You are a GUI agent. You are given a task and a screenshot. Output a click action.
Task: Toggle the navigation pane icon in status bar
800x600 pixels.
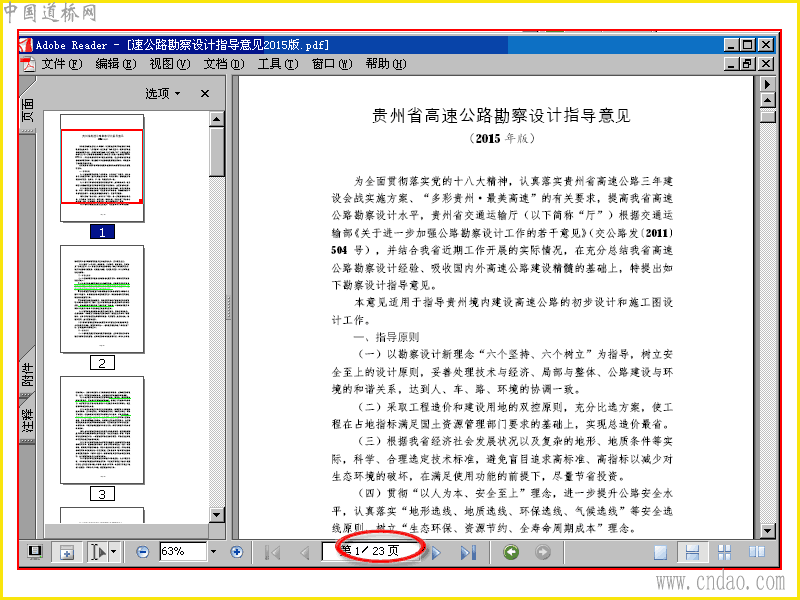(x=67, y=552)
